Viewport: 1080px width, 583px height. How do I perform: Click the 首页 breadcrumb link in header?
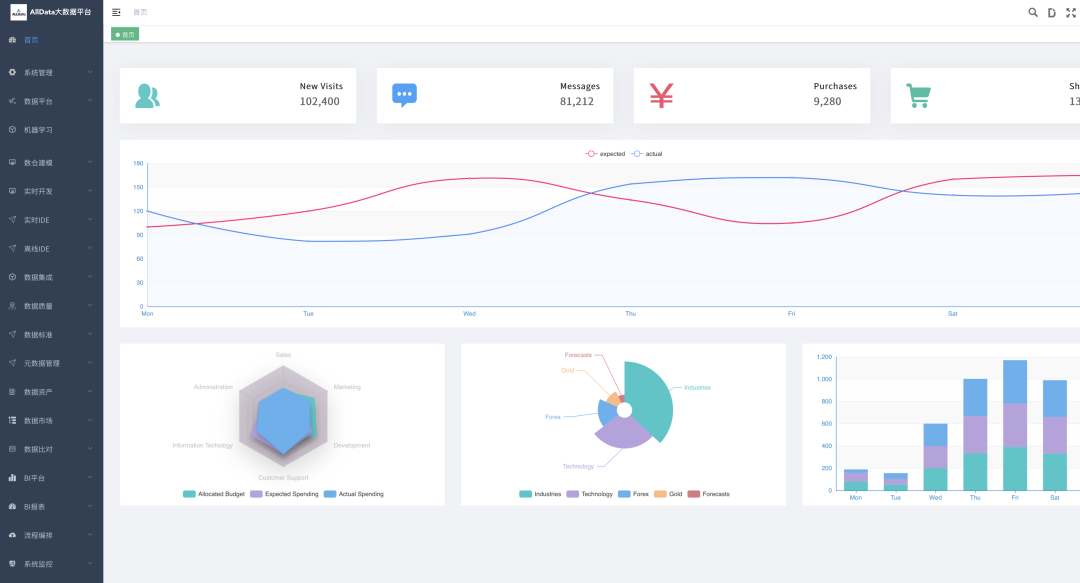click(x=140, y=12)
